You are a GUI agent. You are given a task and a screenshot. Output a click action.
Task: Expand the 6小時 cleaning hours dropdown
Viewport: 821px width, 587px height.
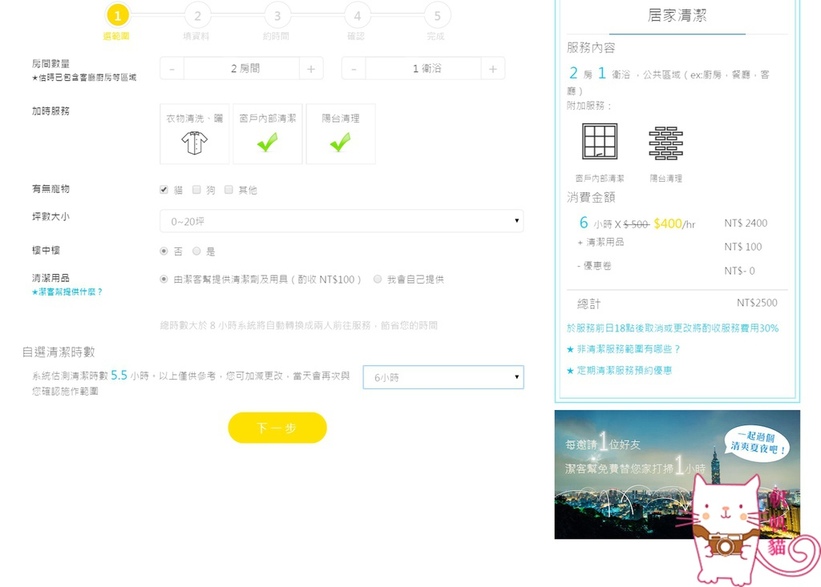(443, 378)
